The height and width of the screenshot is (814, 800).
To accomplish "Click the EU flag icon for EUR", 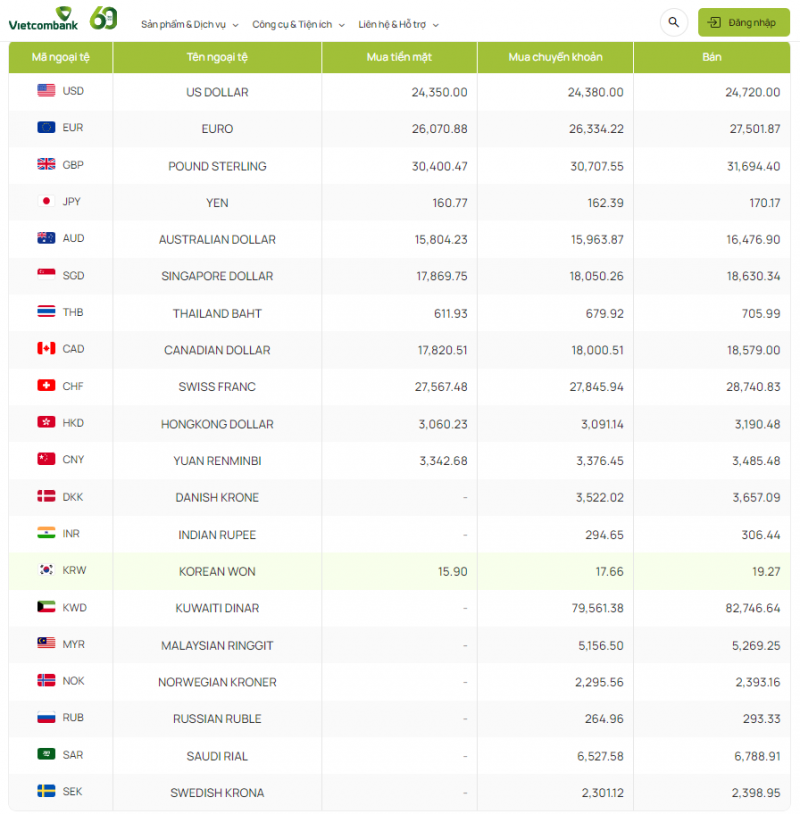I will (x=46, y=128).
